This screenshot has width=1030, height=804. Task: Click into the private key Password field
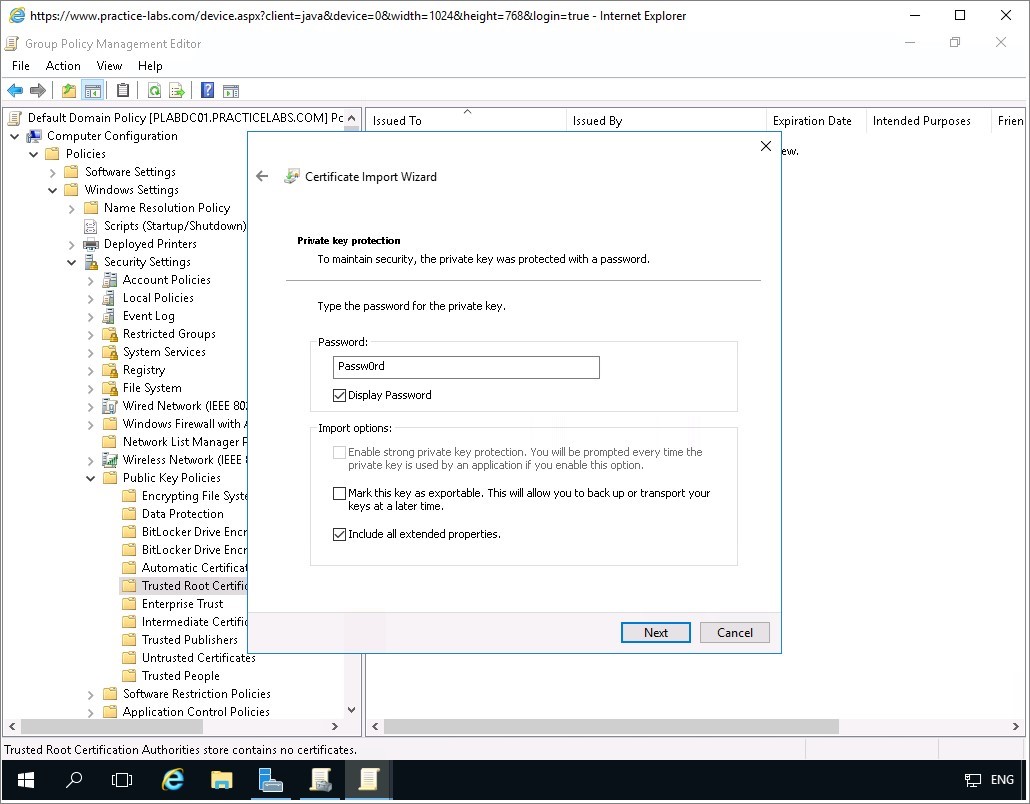(465, 367)
